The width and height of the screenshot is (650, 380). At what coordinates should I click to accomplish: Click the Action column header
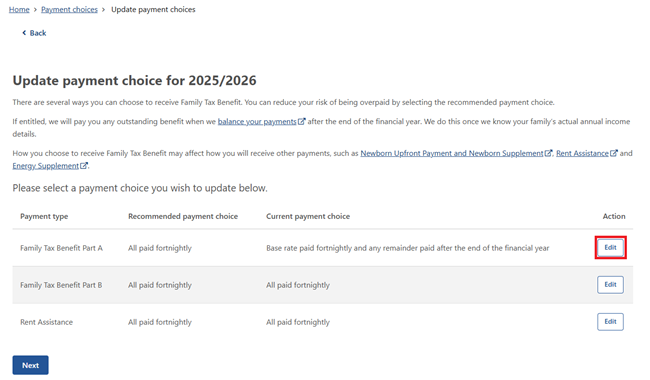(614, 216)
